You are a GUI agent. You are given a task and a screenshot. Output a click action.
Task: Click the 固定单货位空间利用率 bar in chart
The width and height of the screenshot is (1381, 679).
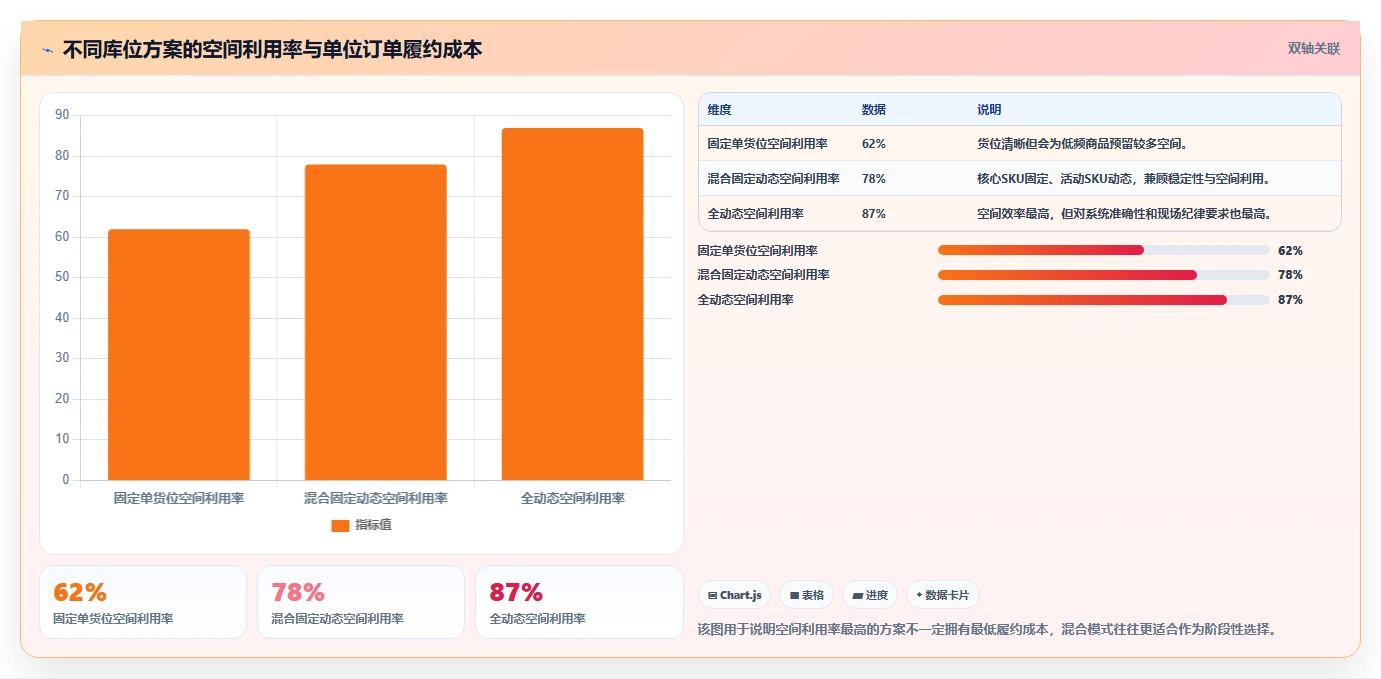pyautogui.click(x=179, y=355)
